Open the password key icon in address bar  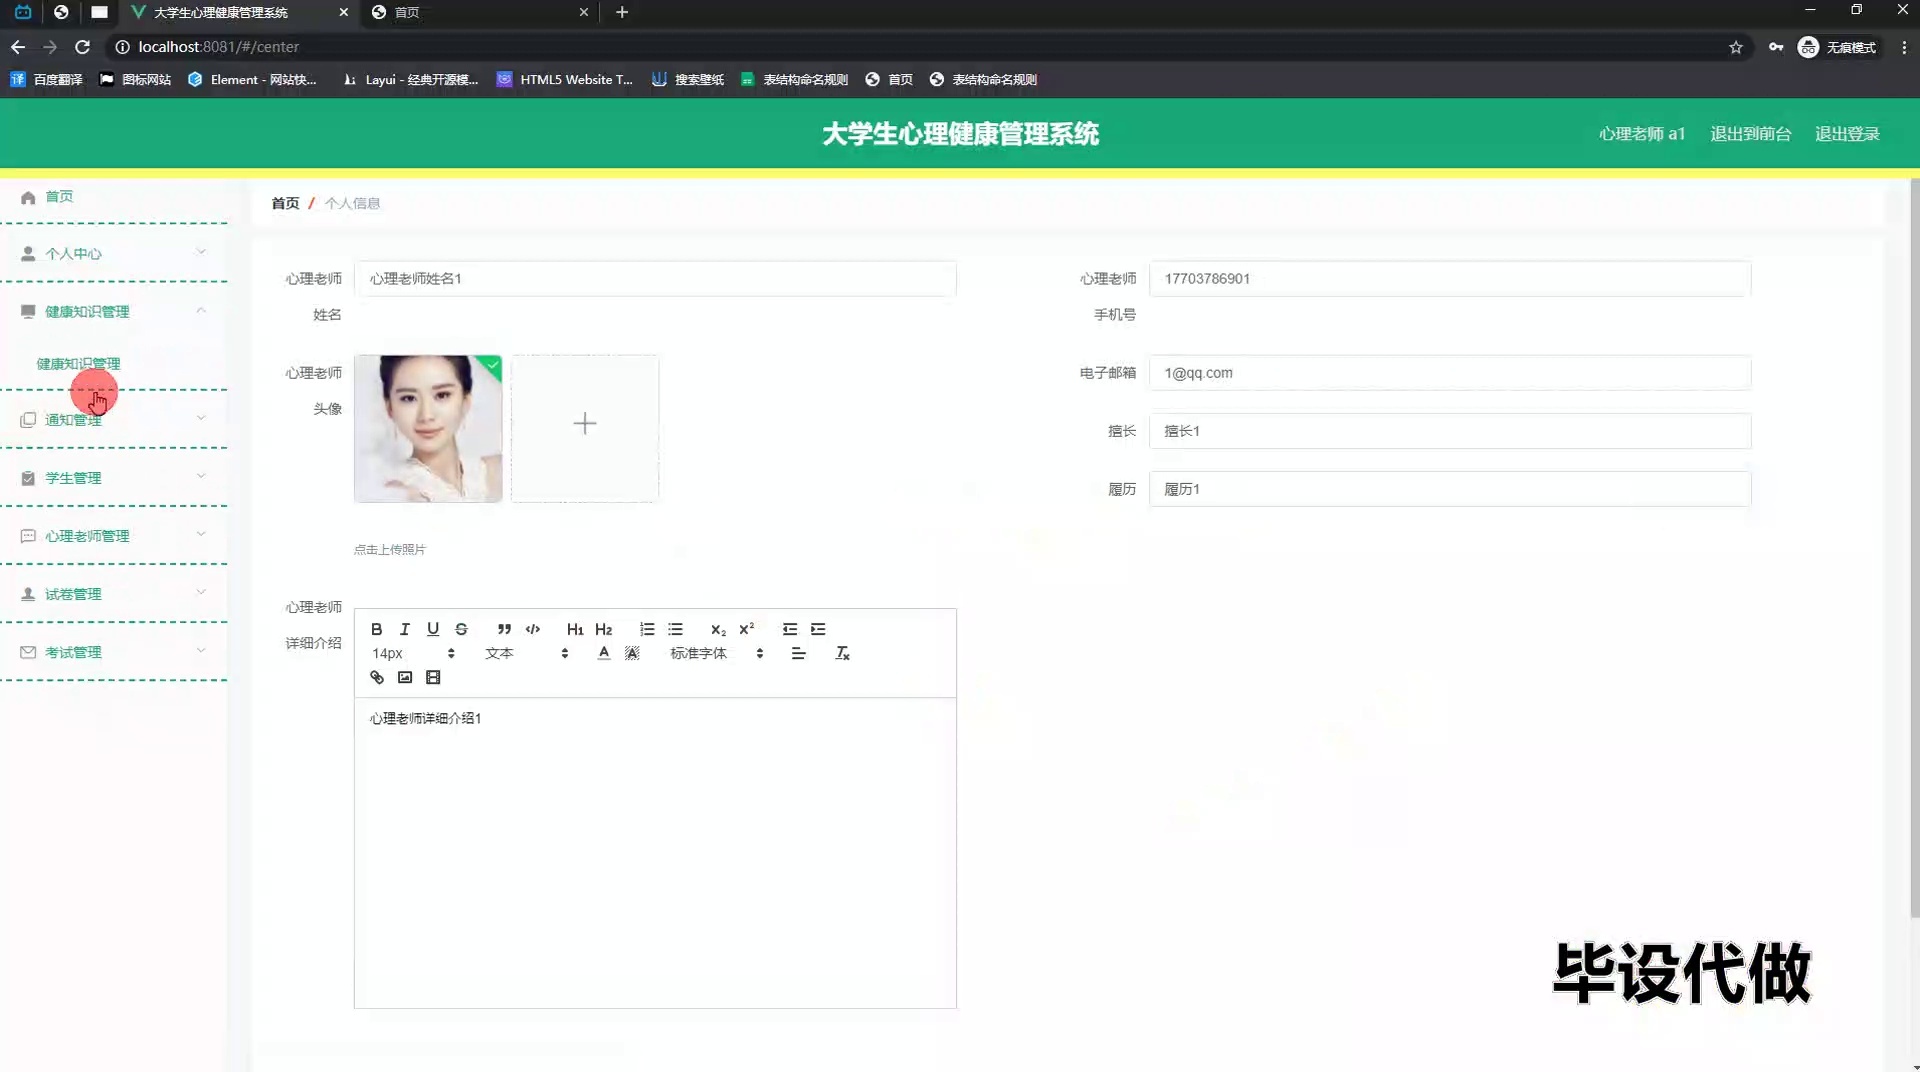(1776, 47)
